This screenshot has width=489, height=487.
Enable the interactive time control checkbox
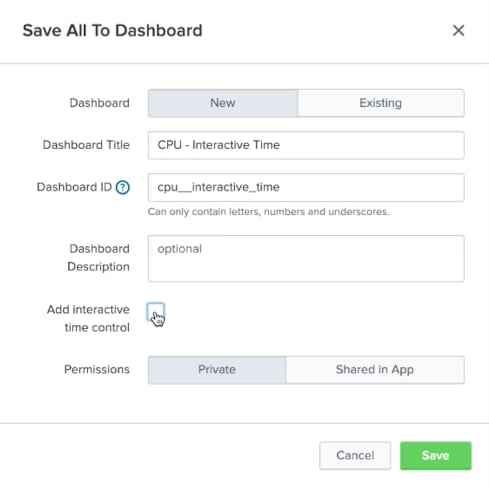click(156, 312)
